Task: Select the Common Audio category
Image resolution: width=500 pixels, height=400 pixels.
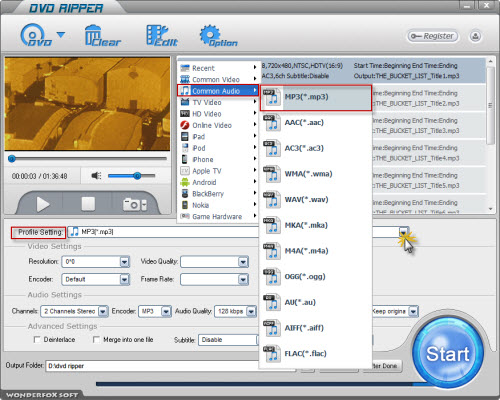Action: tap(218, 91)
